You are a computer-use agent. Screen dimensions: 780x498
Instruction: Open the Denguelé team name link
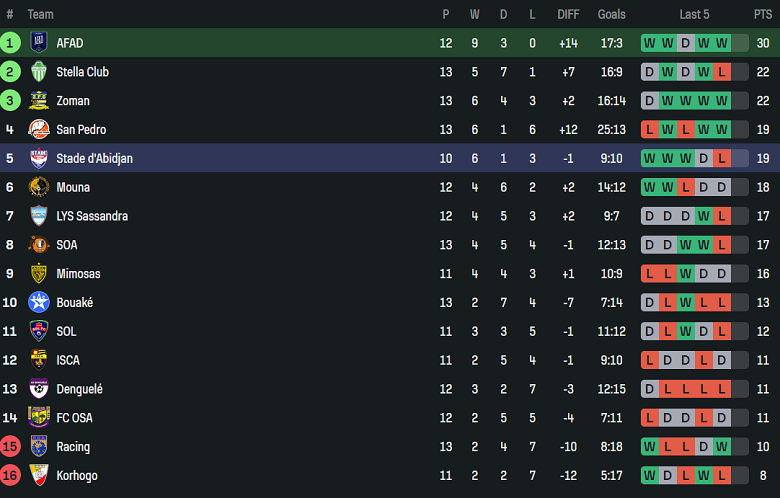[79, 389]
